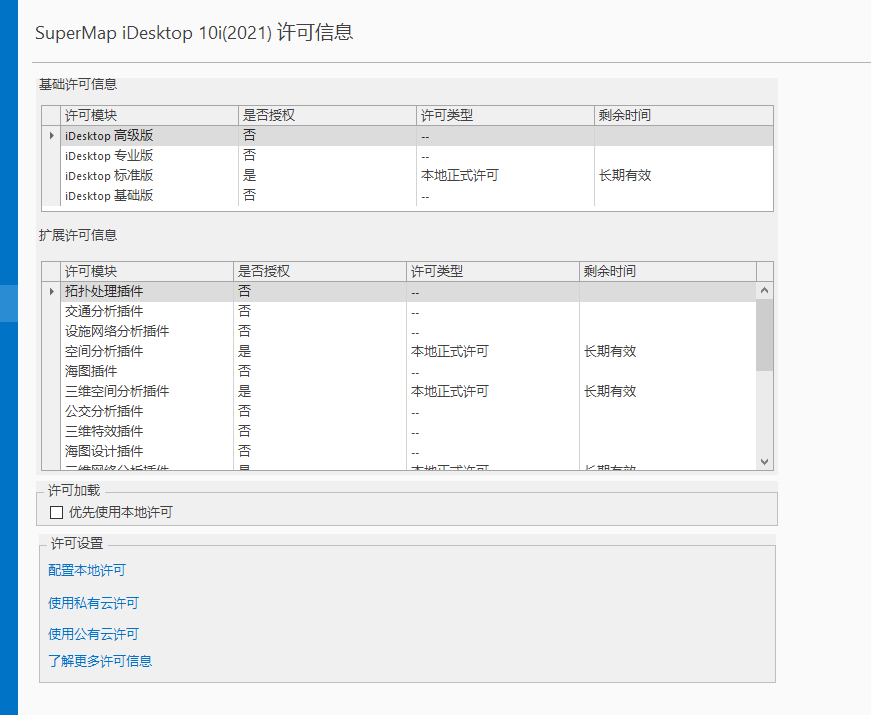Click 许可模块 header in 扩展许可信息 table
This screenshot has height=715, width=871.
pyautogui.click(x=147, y=272)
